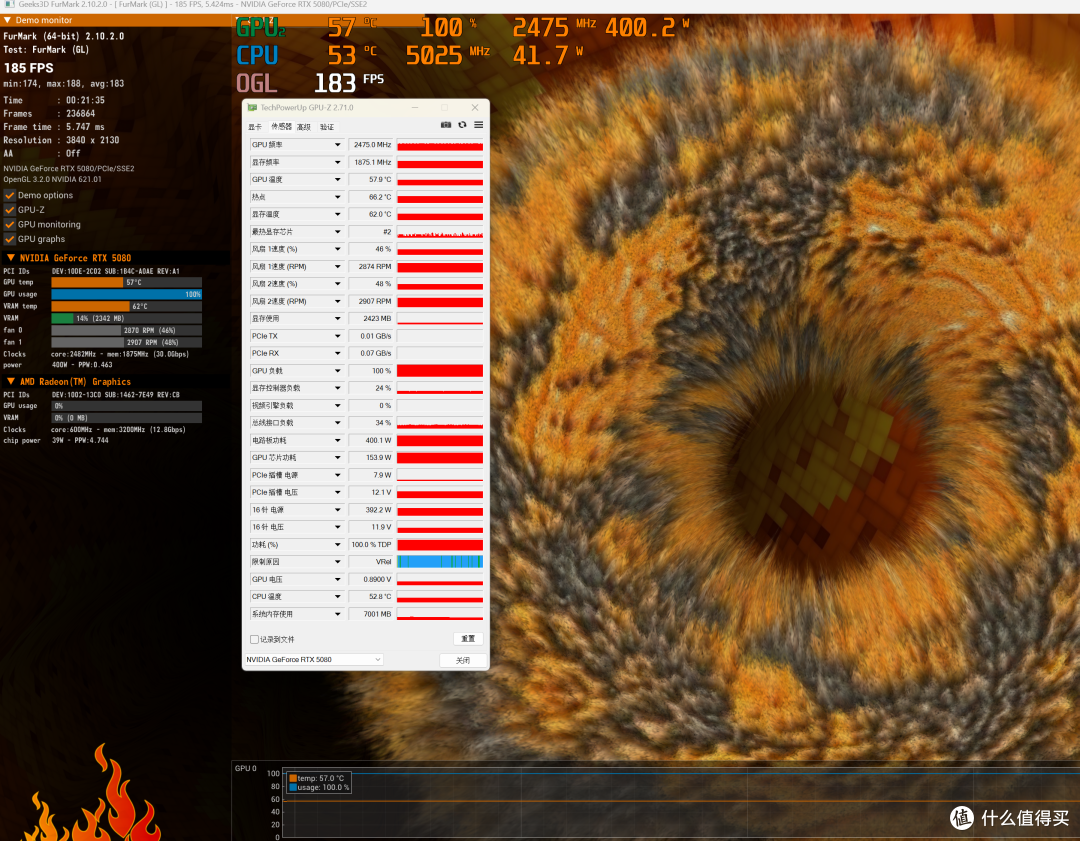Open the NVIDIA GeForce RTX 5080 GPU selector
1080x841 pixels.
pos(313,660)
